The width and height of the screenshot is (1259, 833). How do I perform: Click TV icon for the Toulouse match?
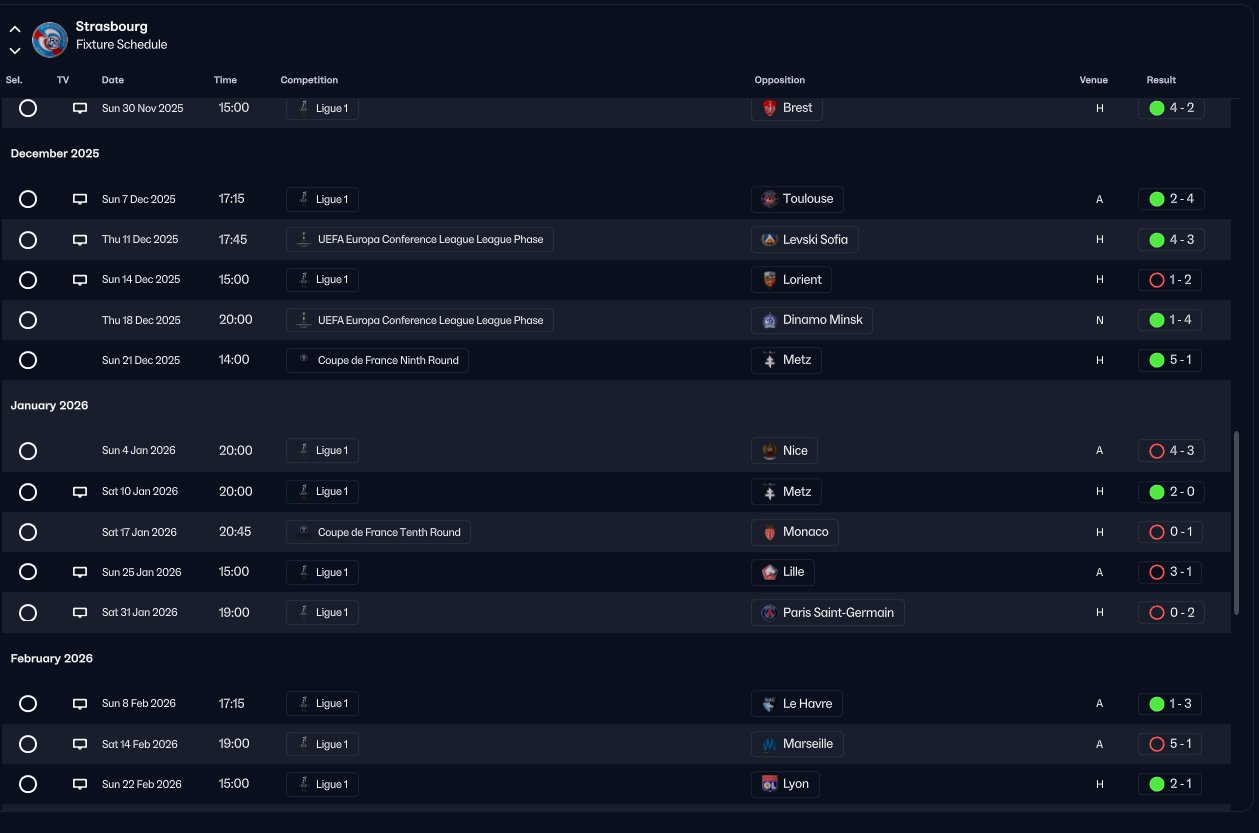(80, 199)
